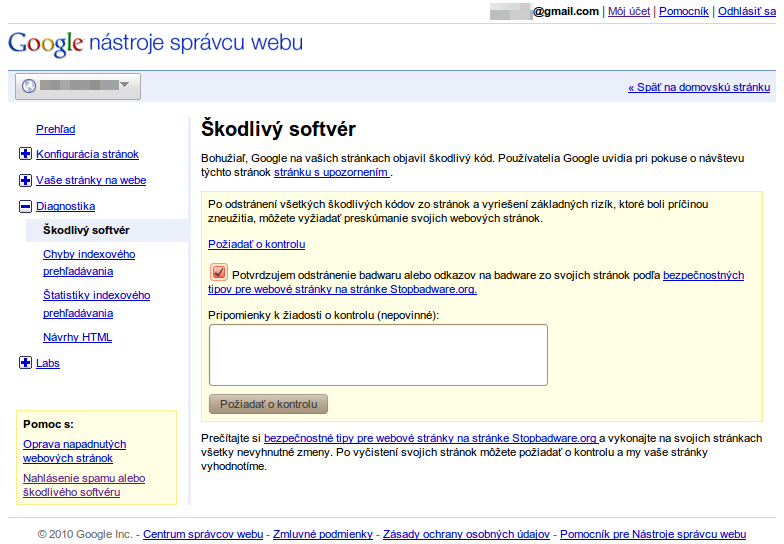Open Konfigurácia stránok link
The width and height of the screenshot is (784, 544).
(87, 154)
